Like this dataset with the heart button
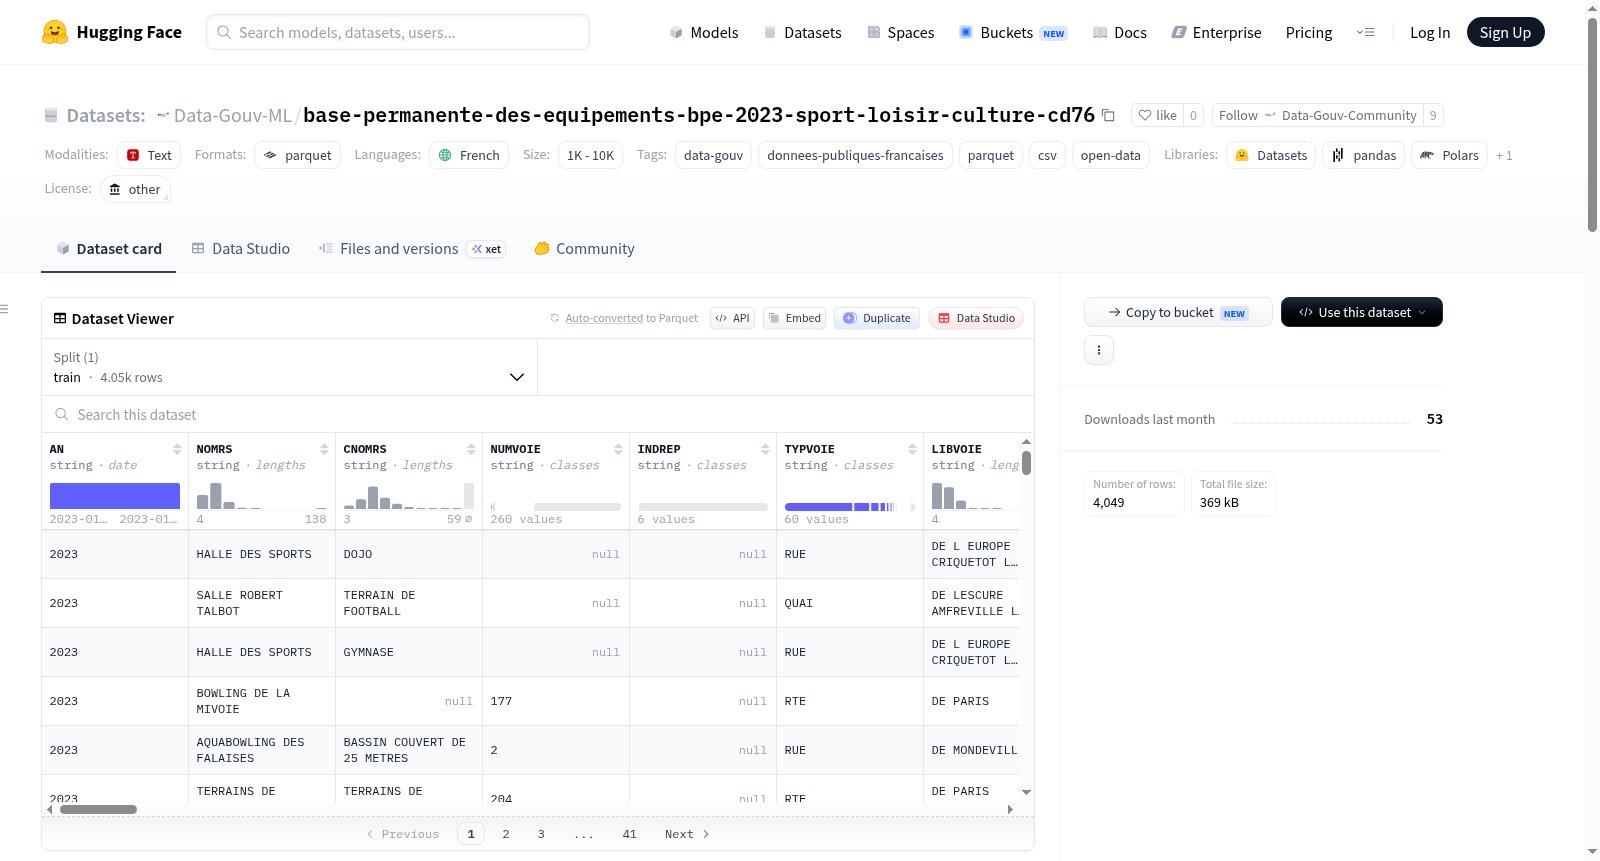 click(1157, 115)
